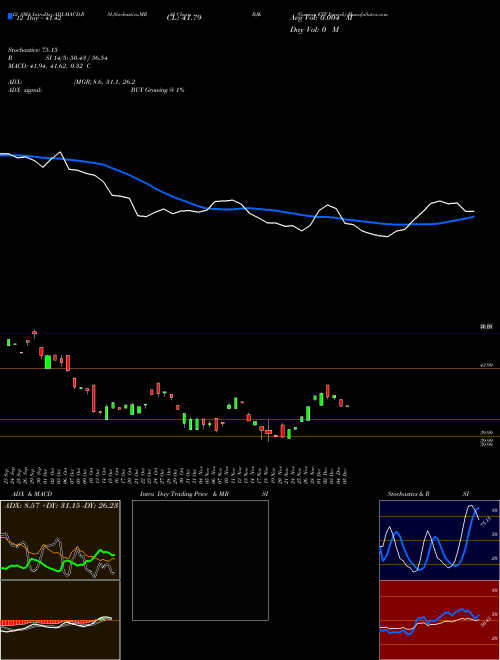Click the 'Day Vol: 0 M' text

point(314,30)
